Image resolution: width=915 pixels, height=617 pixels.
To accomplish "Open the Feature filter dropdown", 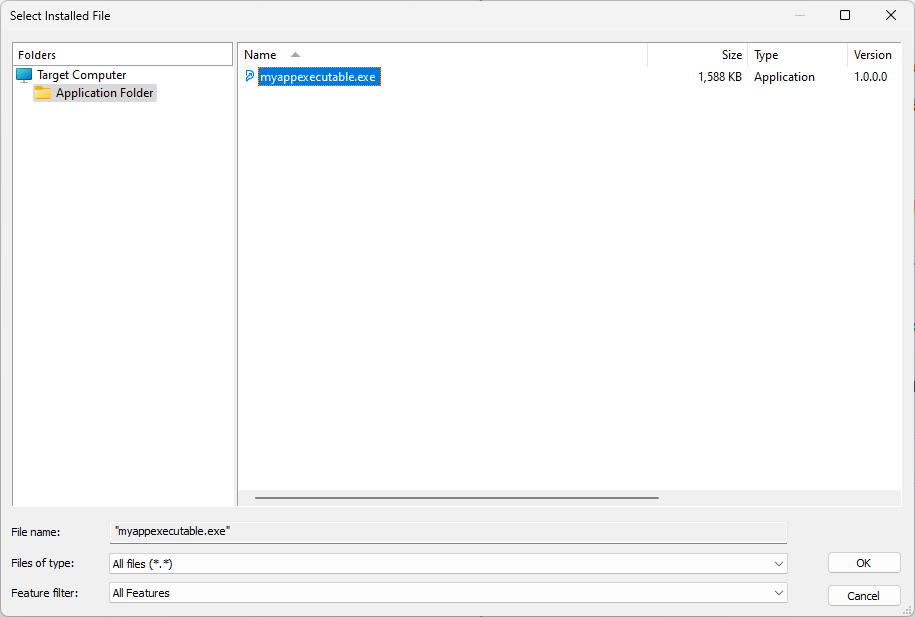I will [x=448, y=593].
